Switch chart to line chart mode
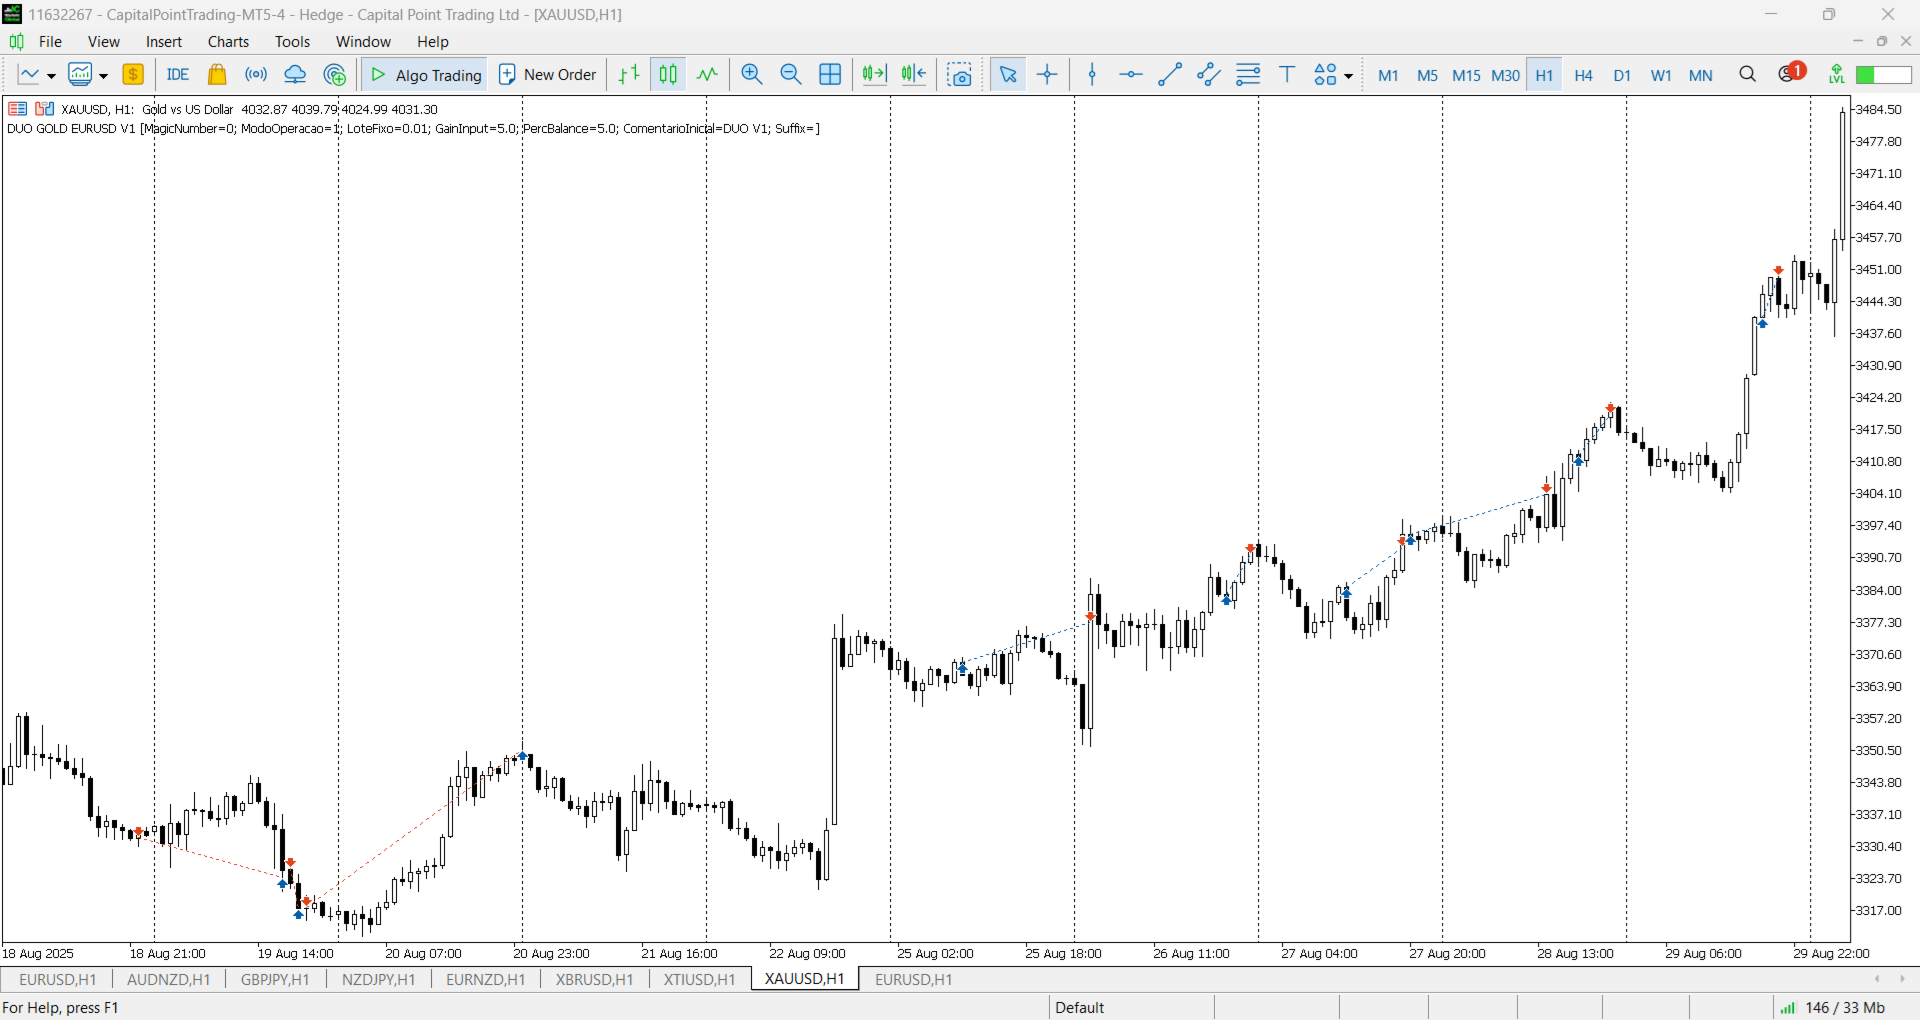This screenshot has width=1920, height=1020. pyautogui.click(x=707, y=75)
